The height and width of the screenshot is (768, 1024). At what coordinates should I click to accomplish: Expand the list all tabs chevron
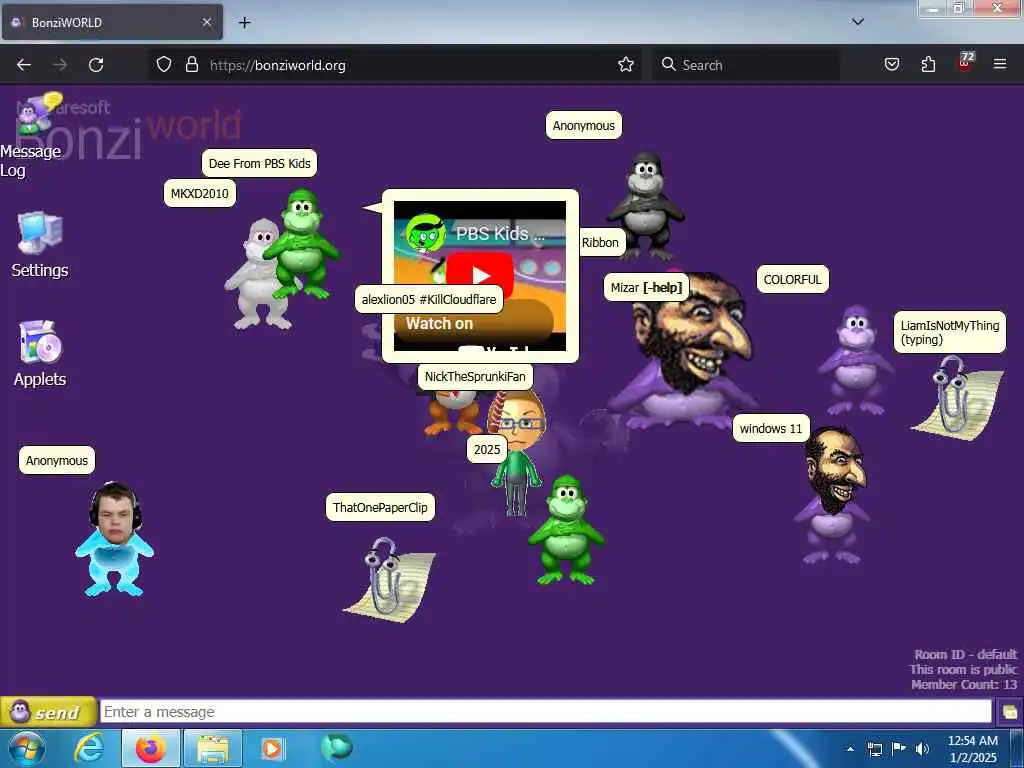[x=857, y=22]
